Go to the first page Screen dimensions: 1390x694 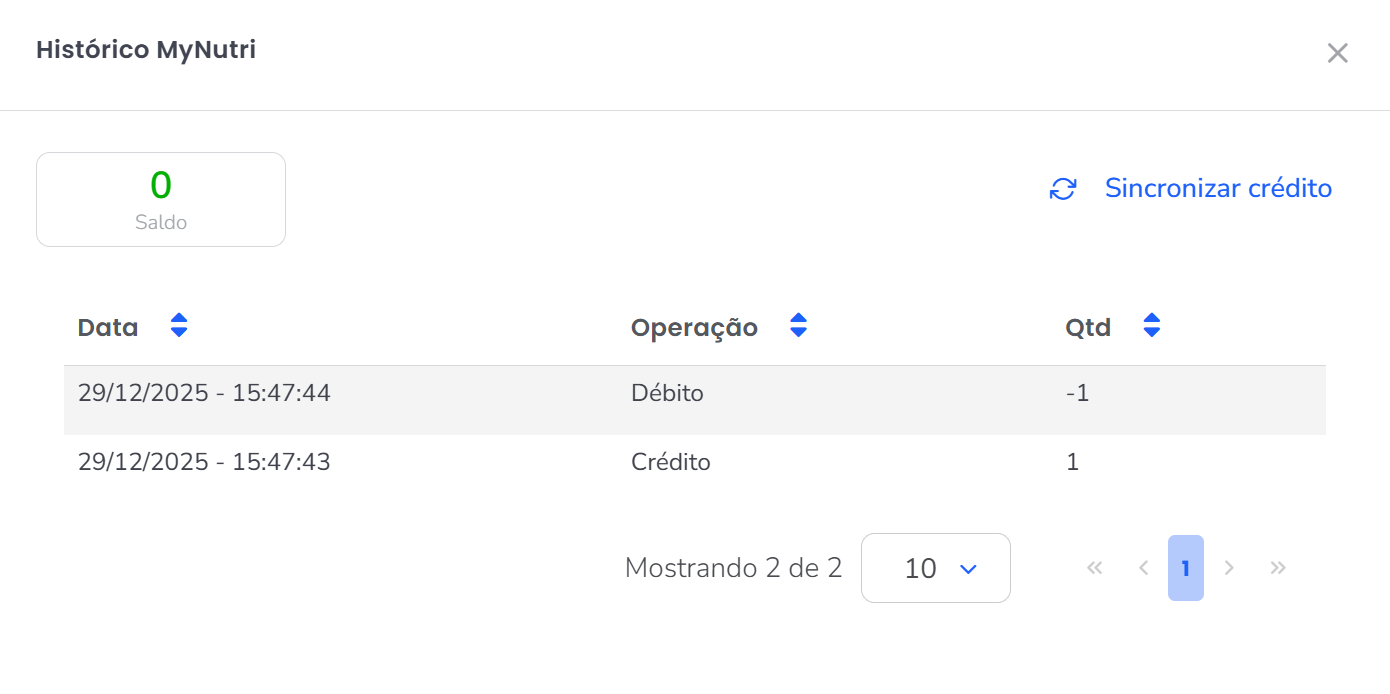click(1094, 568)
